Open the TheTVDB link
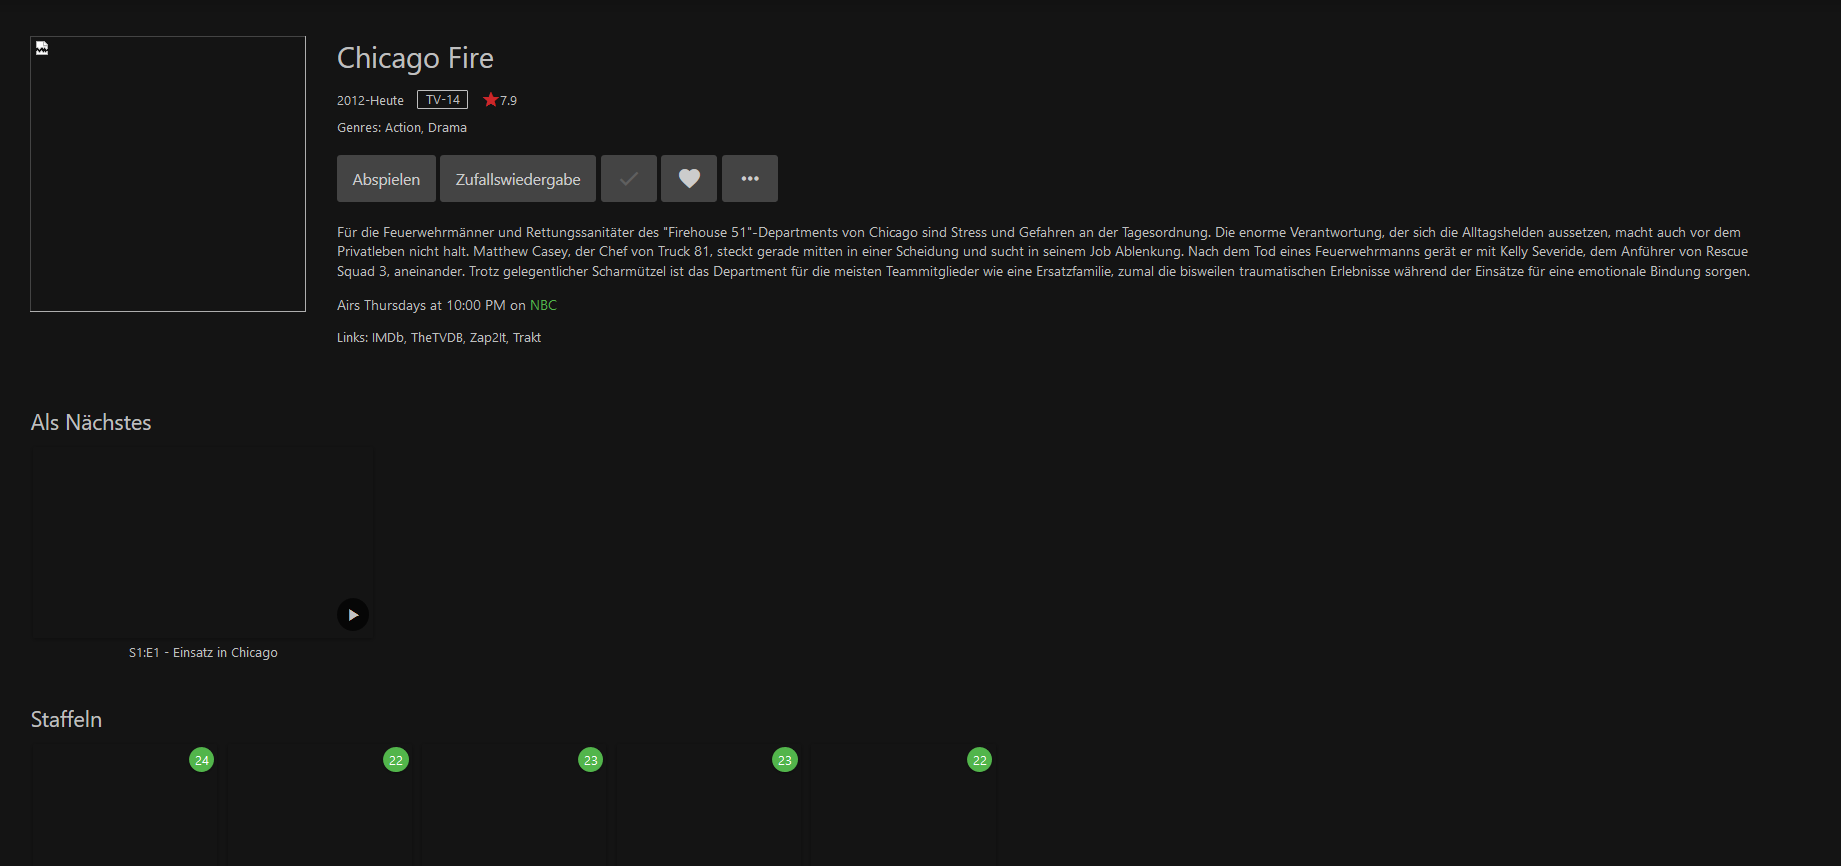Image resolution: width=1841 pixels, height=866 pixels. point(437,338)
